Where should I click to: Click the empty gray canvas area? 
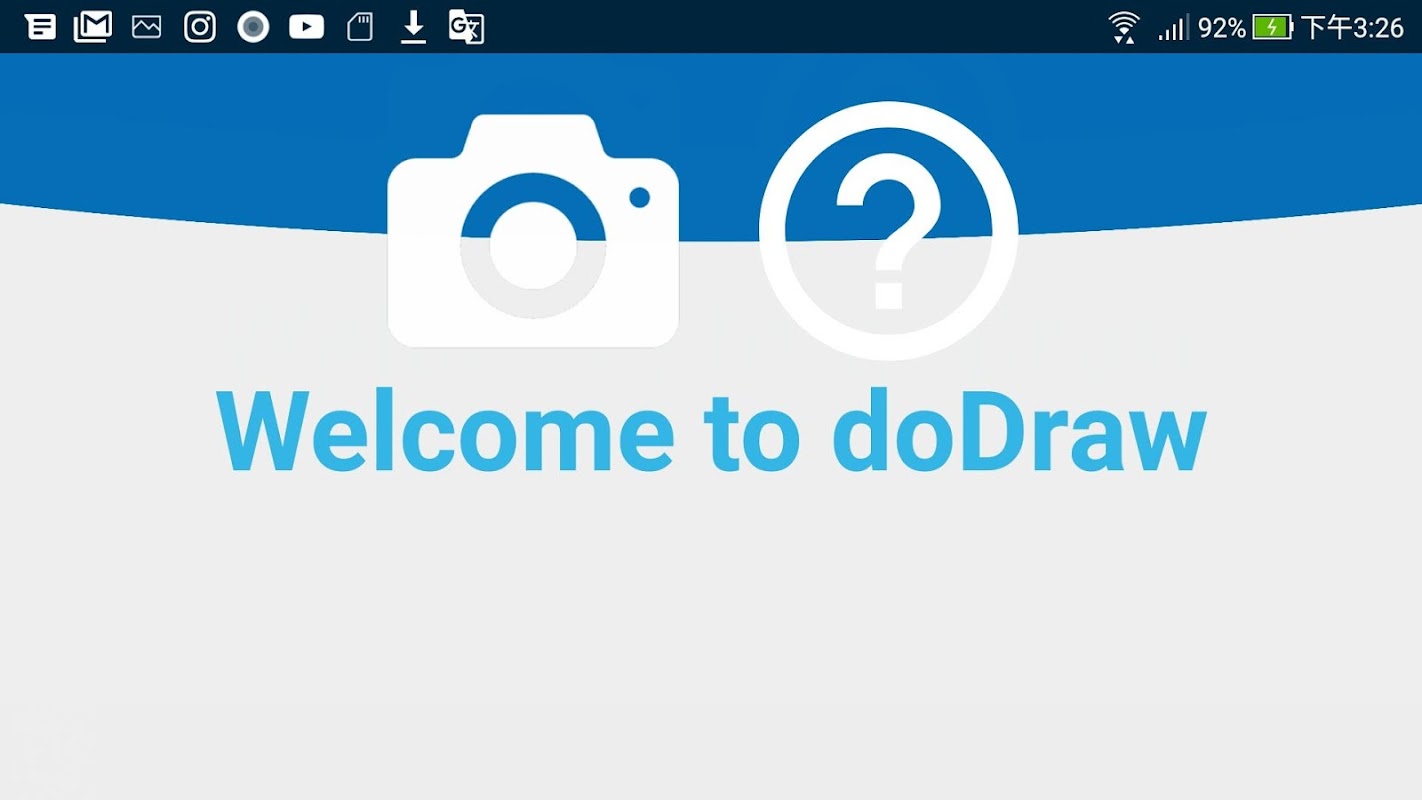coord(711,640)
